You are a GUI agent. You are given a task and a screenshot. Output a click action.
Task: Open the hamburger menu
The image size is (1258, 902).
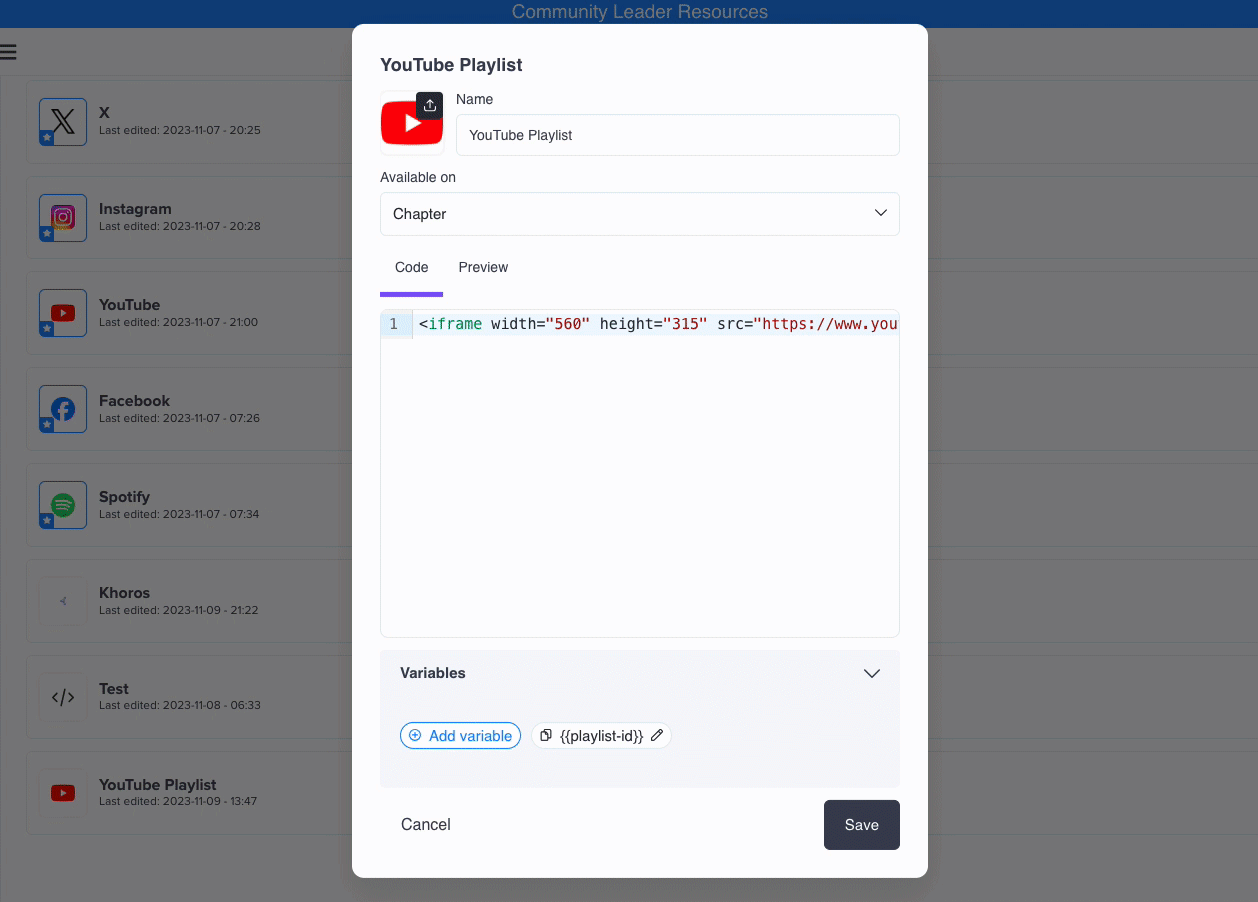click(10, 52)
